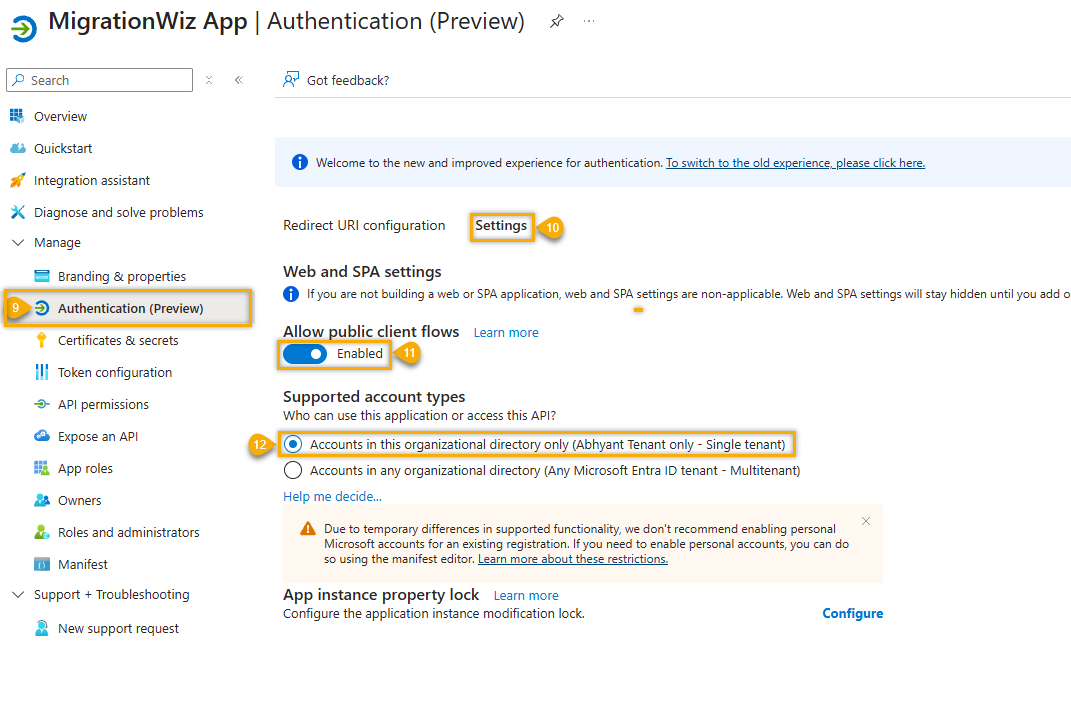Collapse the Manage section
The height and width of the screenshot is (703, 1071).
click(17, 243)
